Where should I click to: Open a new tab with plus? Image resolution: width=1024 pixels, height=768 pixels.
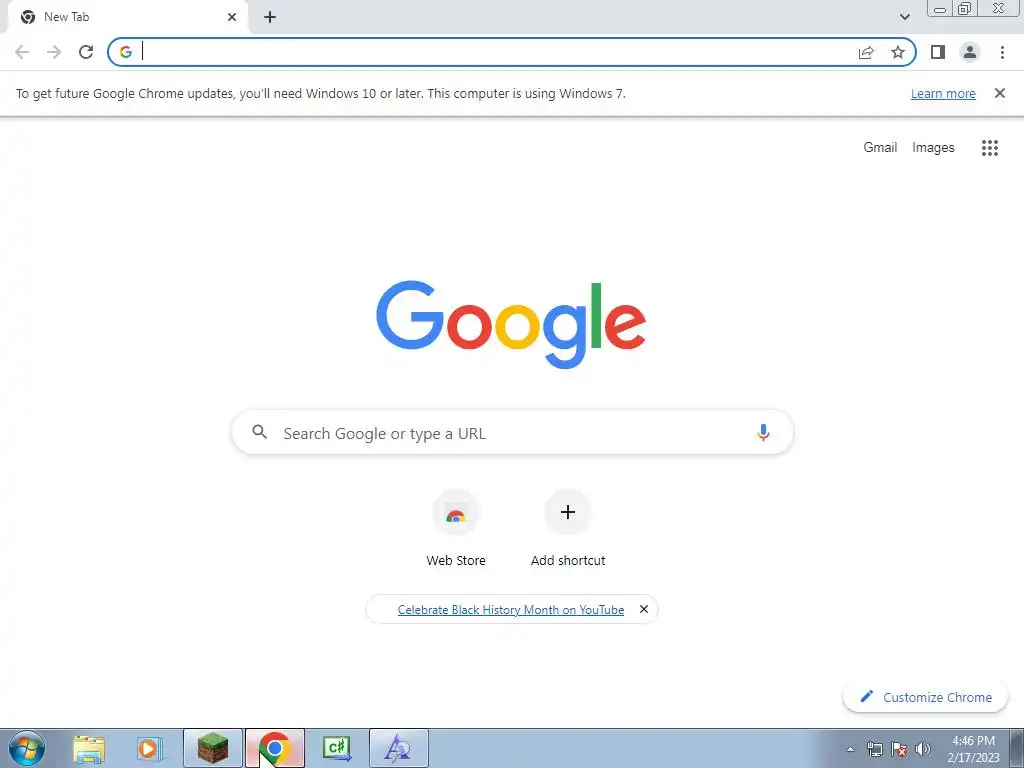coord(270,17)
